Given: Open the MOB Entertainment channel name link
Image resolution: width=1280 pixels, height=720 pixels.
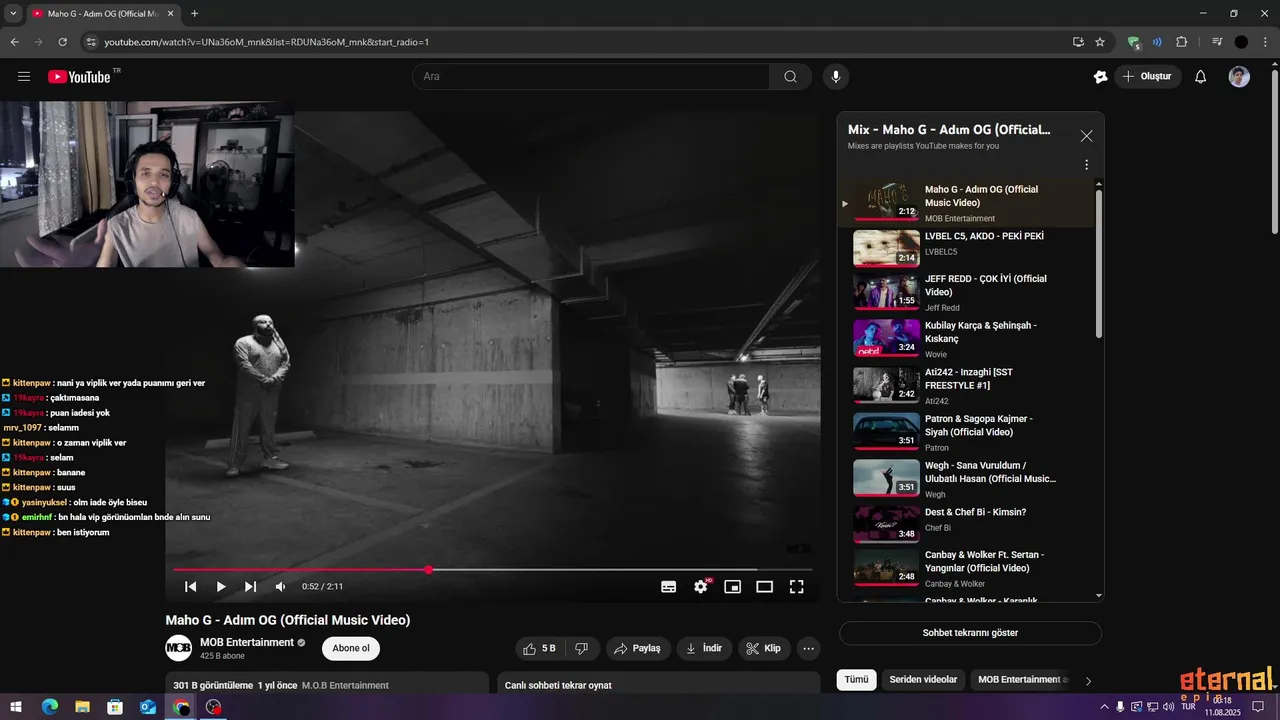Looking at the screenshot, I should (x=247, y=642).
